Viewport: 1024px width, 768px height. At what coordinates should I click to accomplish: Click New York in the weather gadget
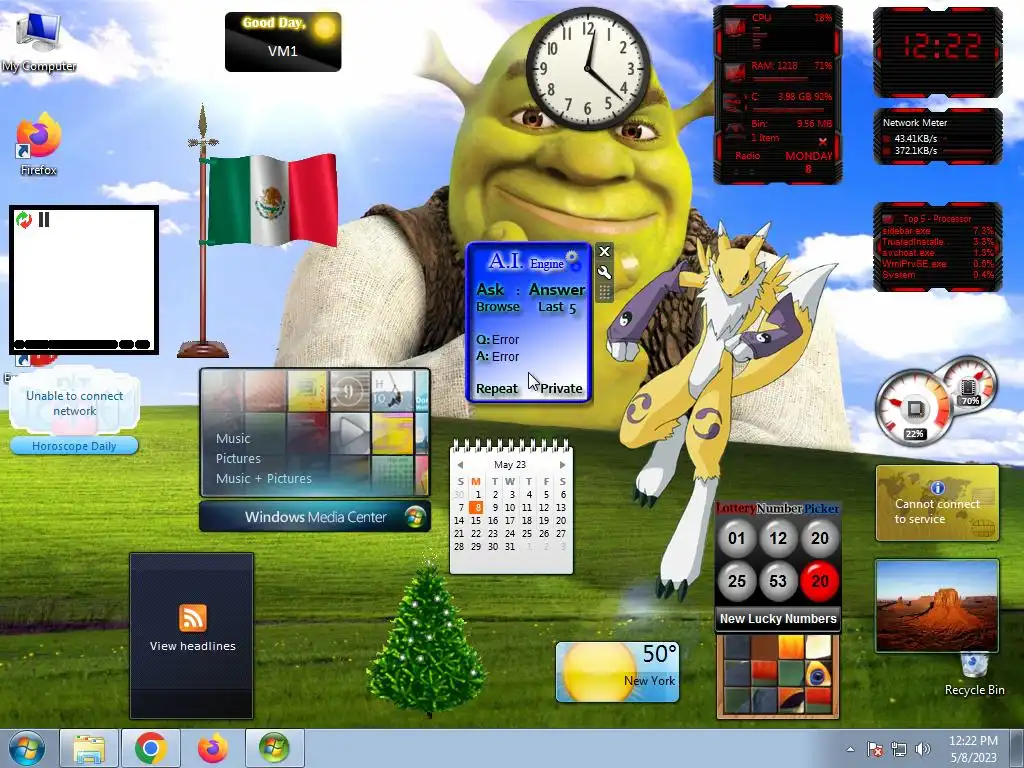(649, 680)
